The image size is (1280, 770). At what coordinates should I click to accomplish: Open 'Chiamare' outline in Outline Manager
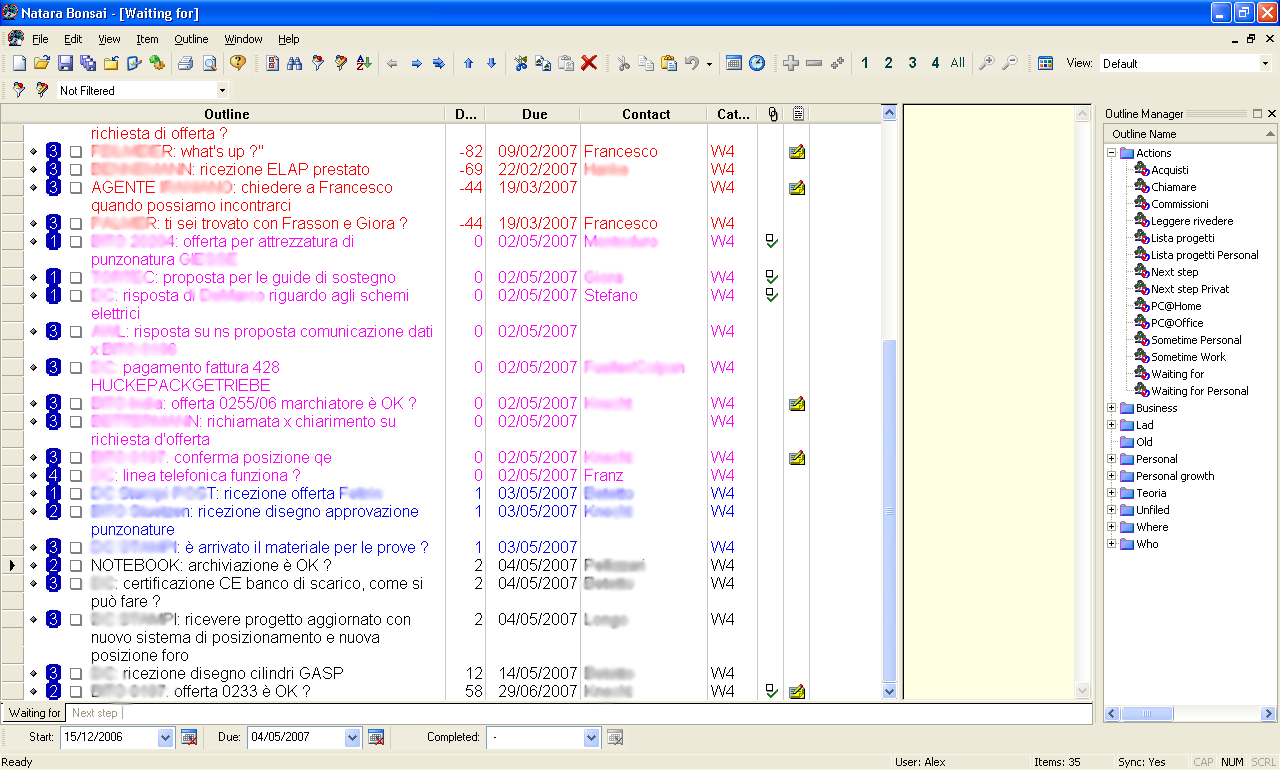[x=1173, y=187]
